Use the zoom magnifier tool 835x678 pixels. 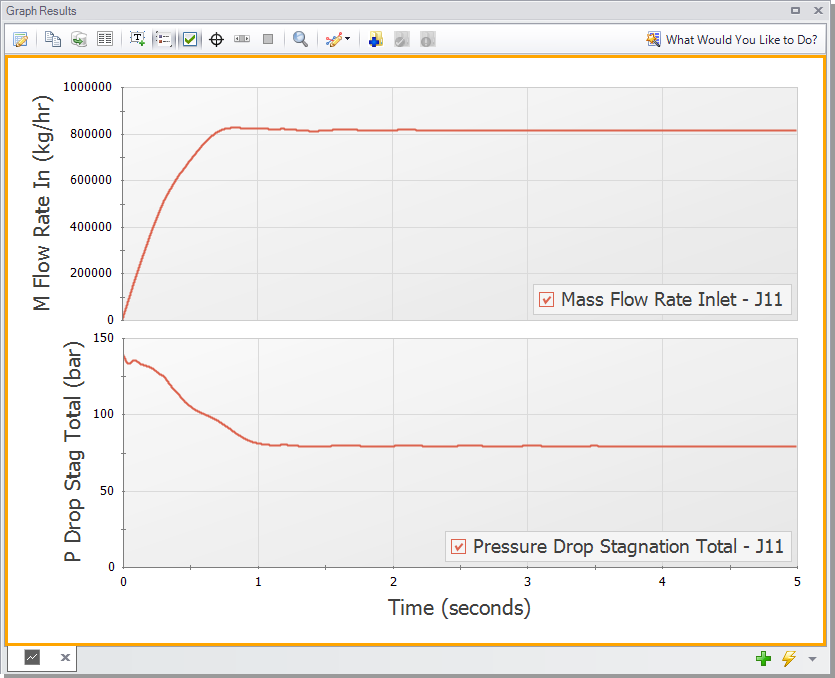point(300,39)
